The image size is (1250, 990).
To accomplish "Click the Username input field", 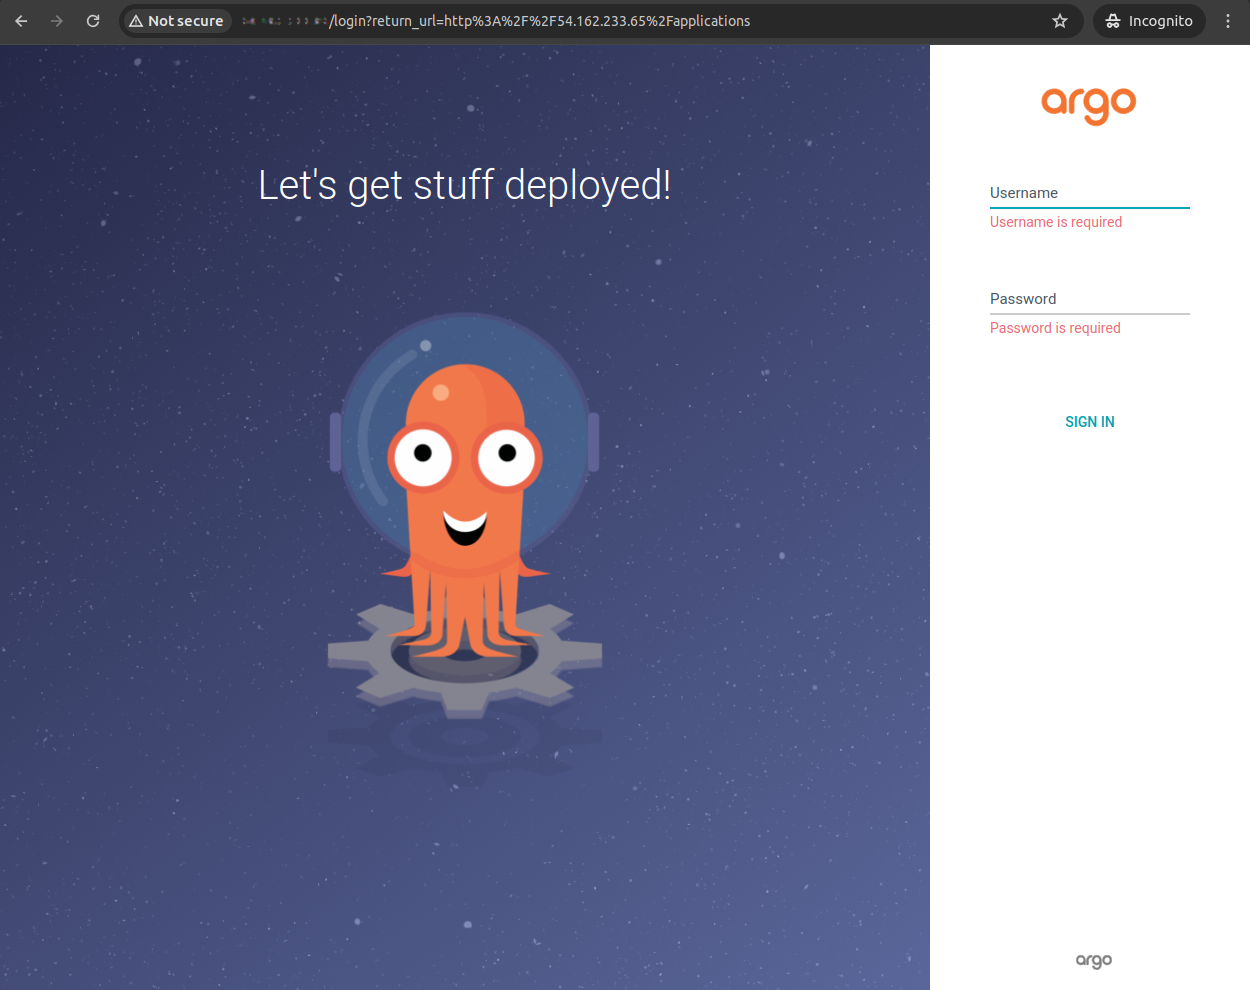I will pos(1089,193).
